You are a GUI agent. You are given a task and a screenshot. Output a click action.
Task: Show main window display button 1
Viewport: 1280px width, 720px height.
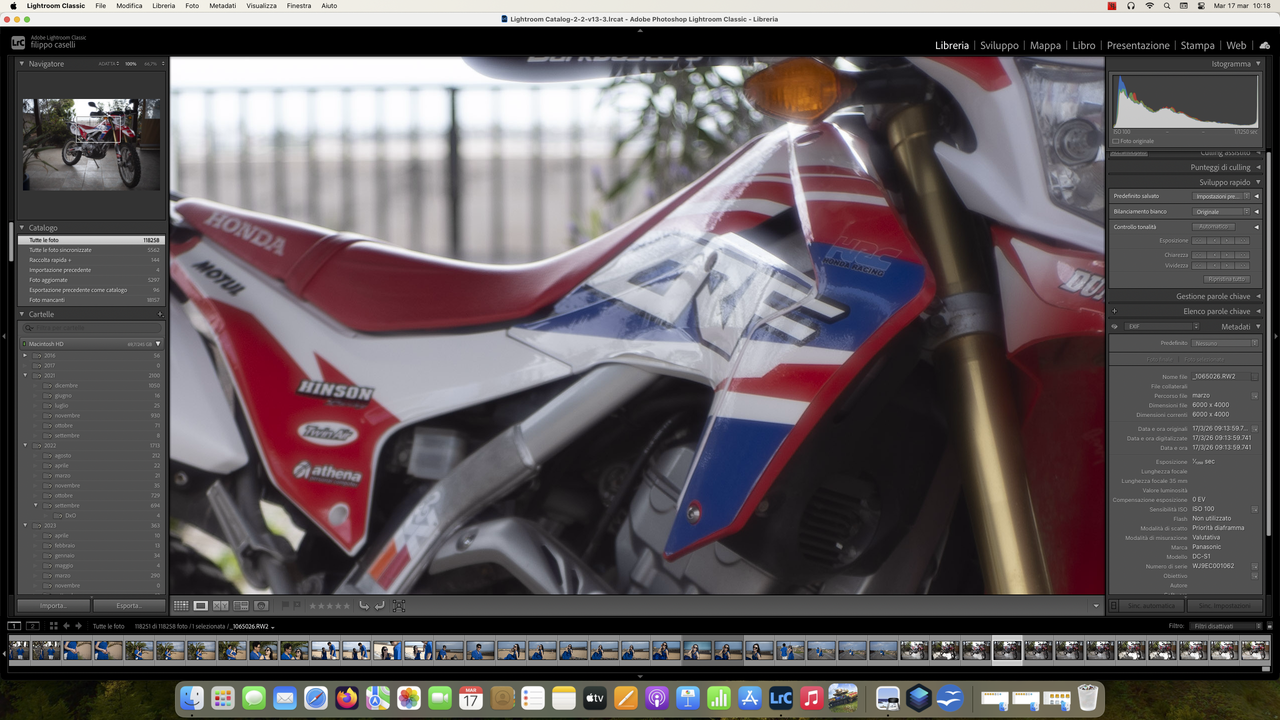[x=14, y=626]
